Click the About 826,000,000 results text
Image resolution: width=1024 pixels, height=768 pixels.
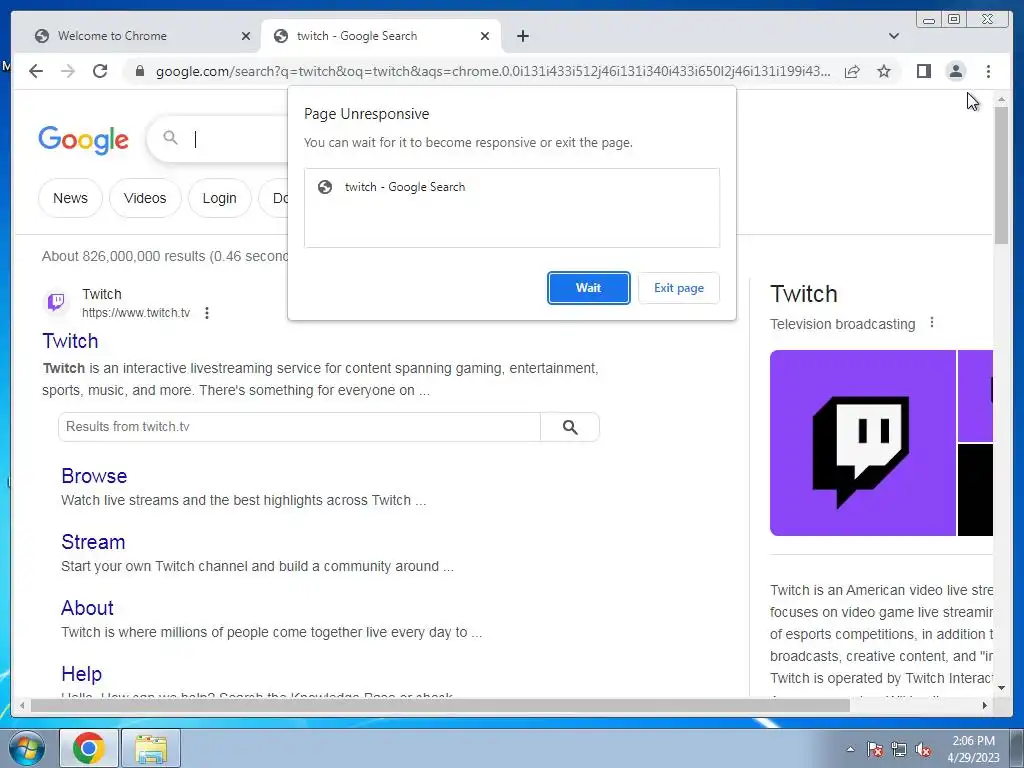coord(165,256)
